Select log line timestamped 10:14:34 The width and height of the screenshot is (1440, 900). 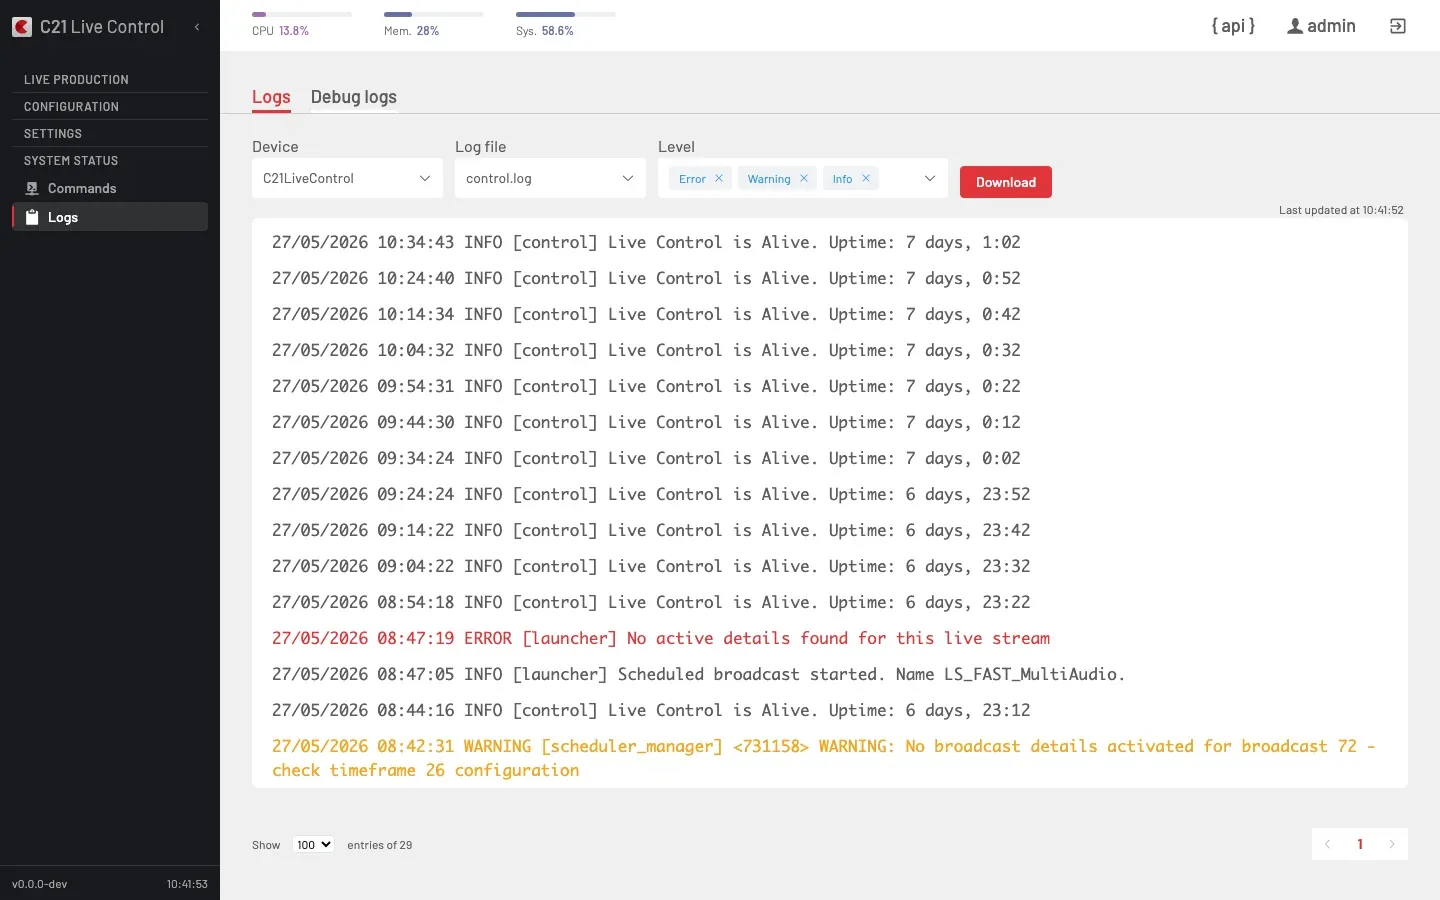click(x=646, y=314)
